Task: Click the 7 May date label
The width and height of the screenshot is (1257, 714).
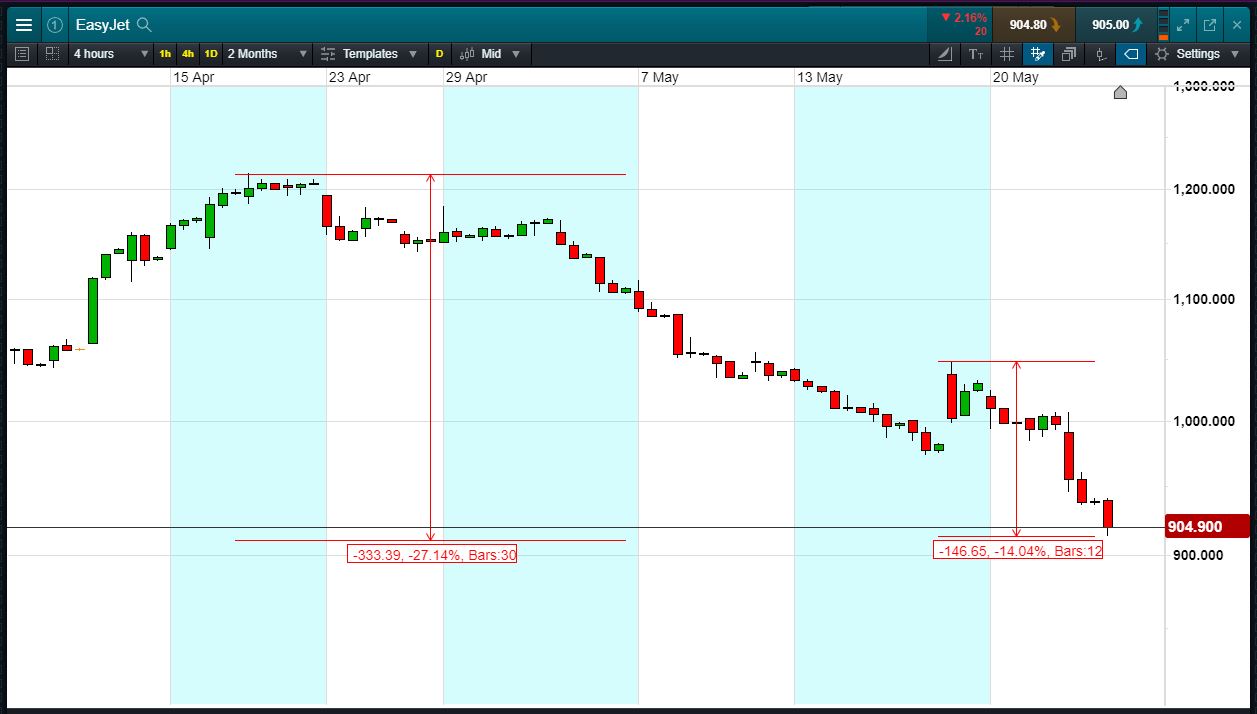Action: tap(660, 77)
